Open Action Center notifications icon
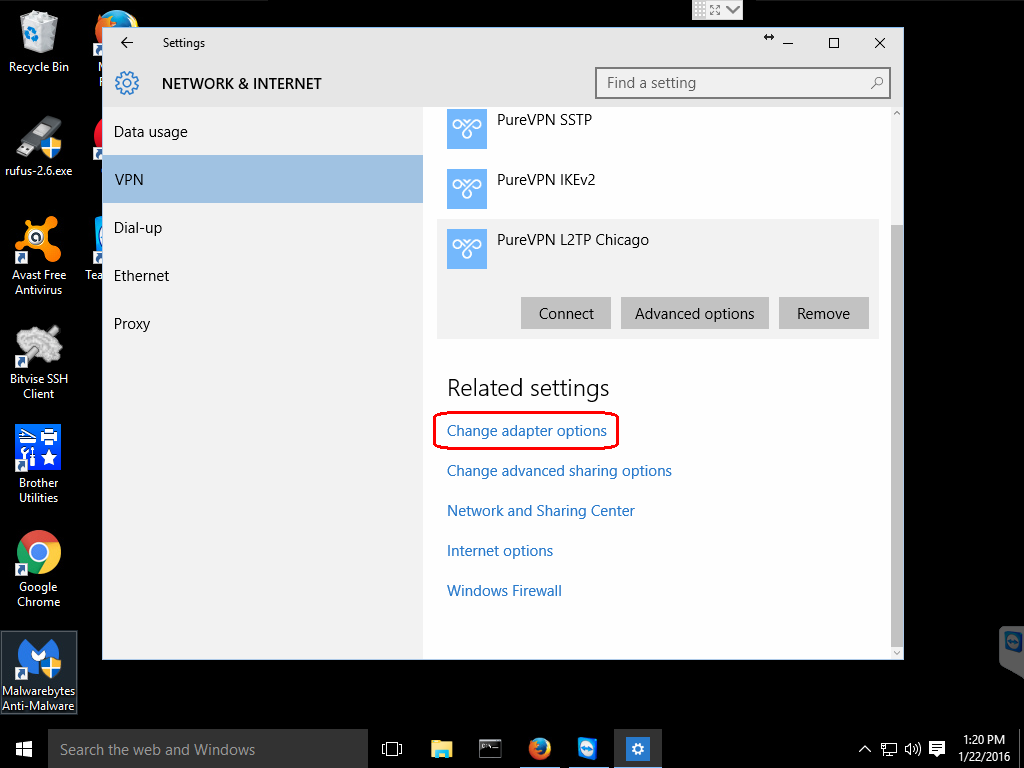Screen dimensions: 1024x768 937,749
